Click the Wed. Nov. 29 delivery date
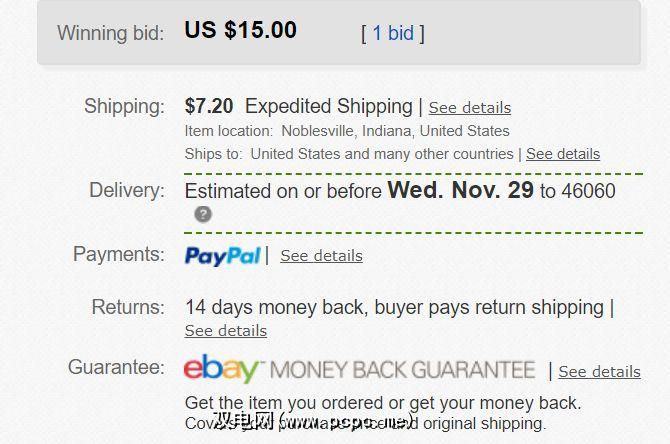This screenshot has height=444, width=670. coord(460,189)
